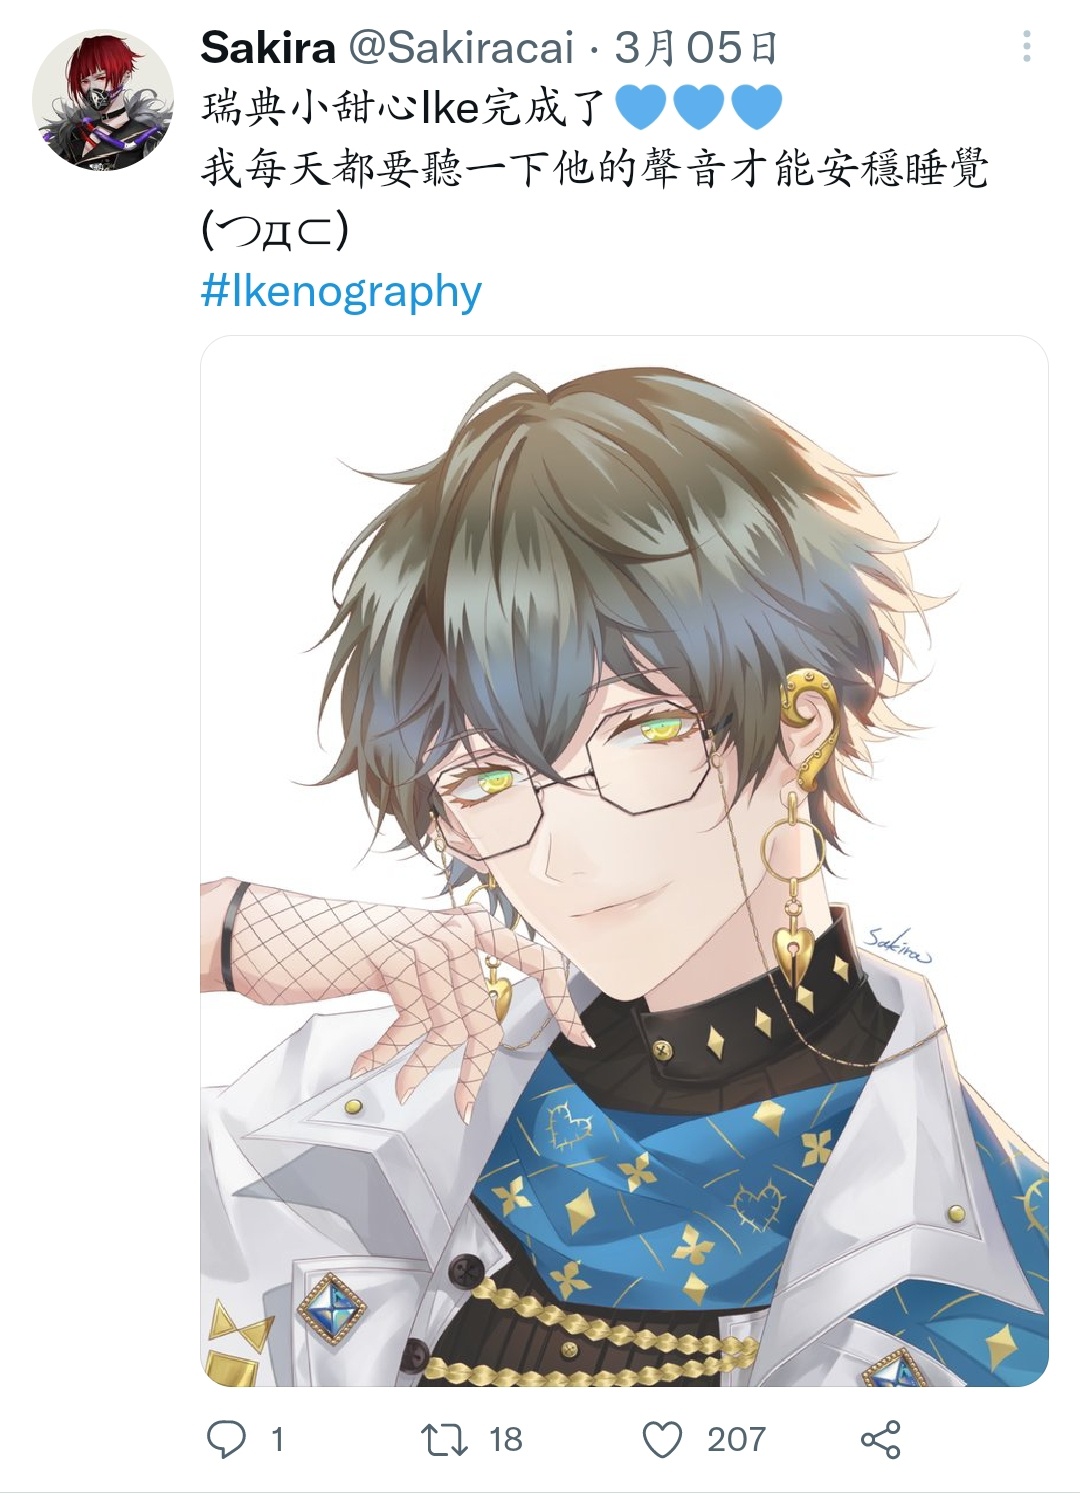This screenshot has height=1498, width=1080.
Task: Click the like count 207
Action: pyautogui.click(x=736, y=1439)
